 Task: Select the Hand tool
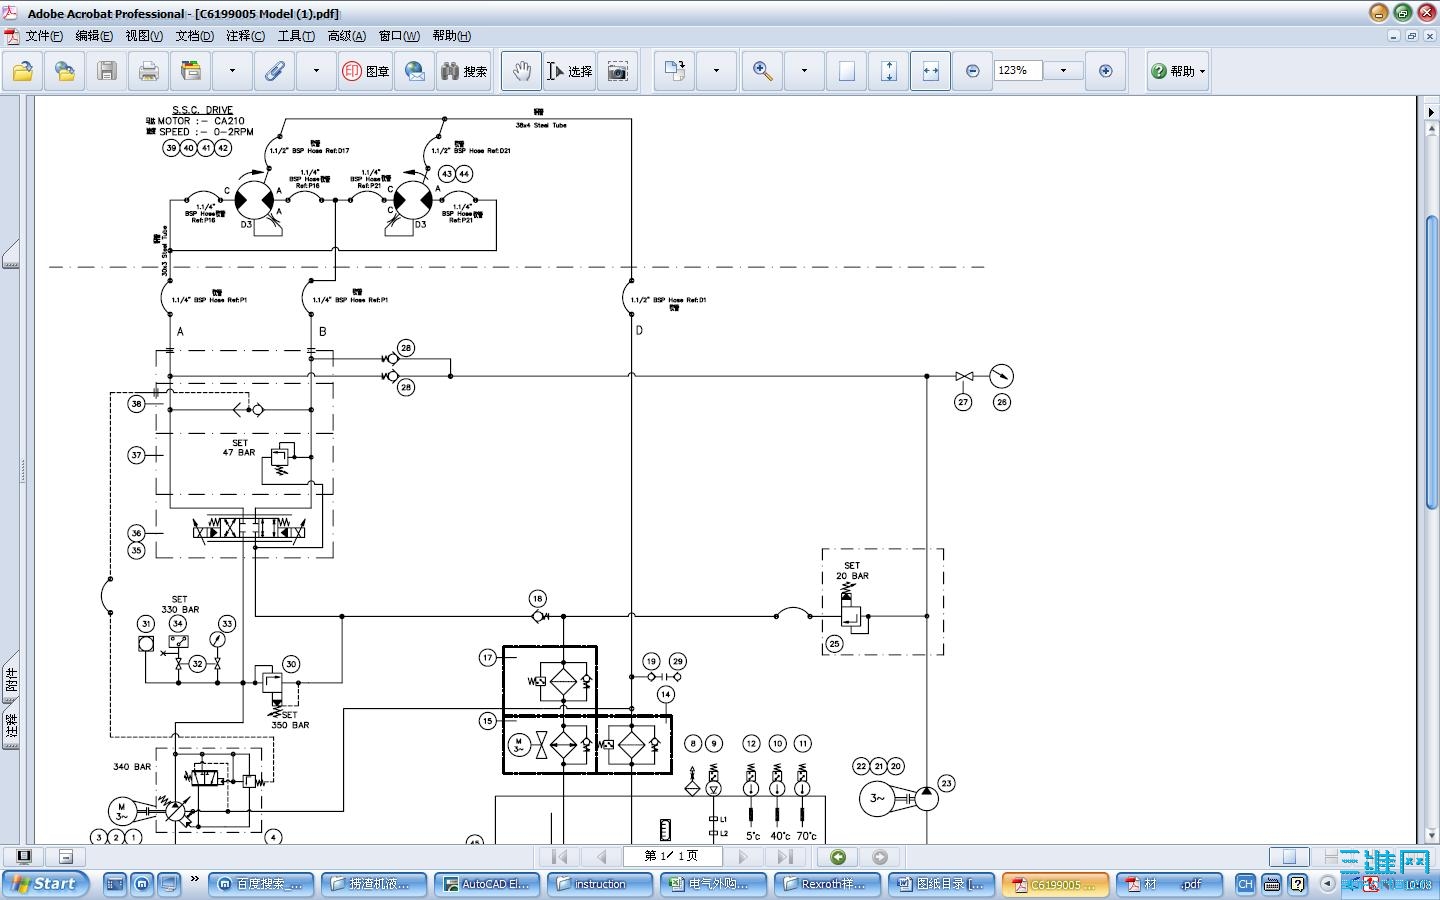coord(521,71)
